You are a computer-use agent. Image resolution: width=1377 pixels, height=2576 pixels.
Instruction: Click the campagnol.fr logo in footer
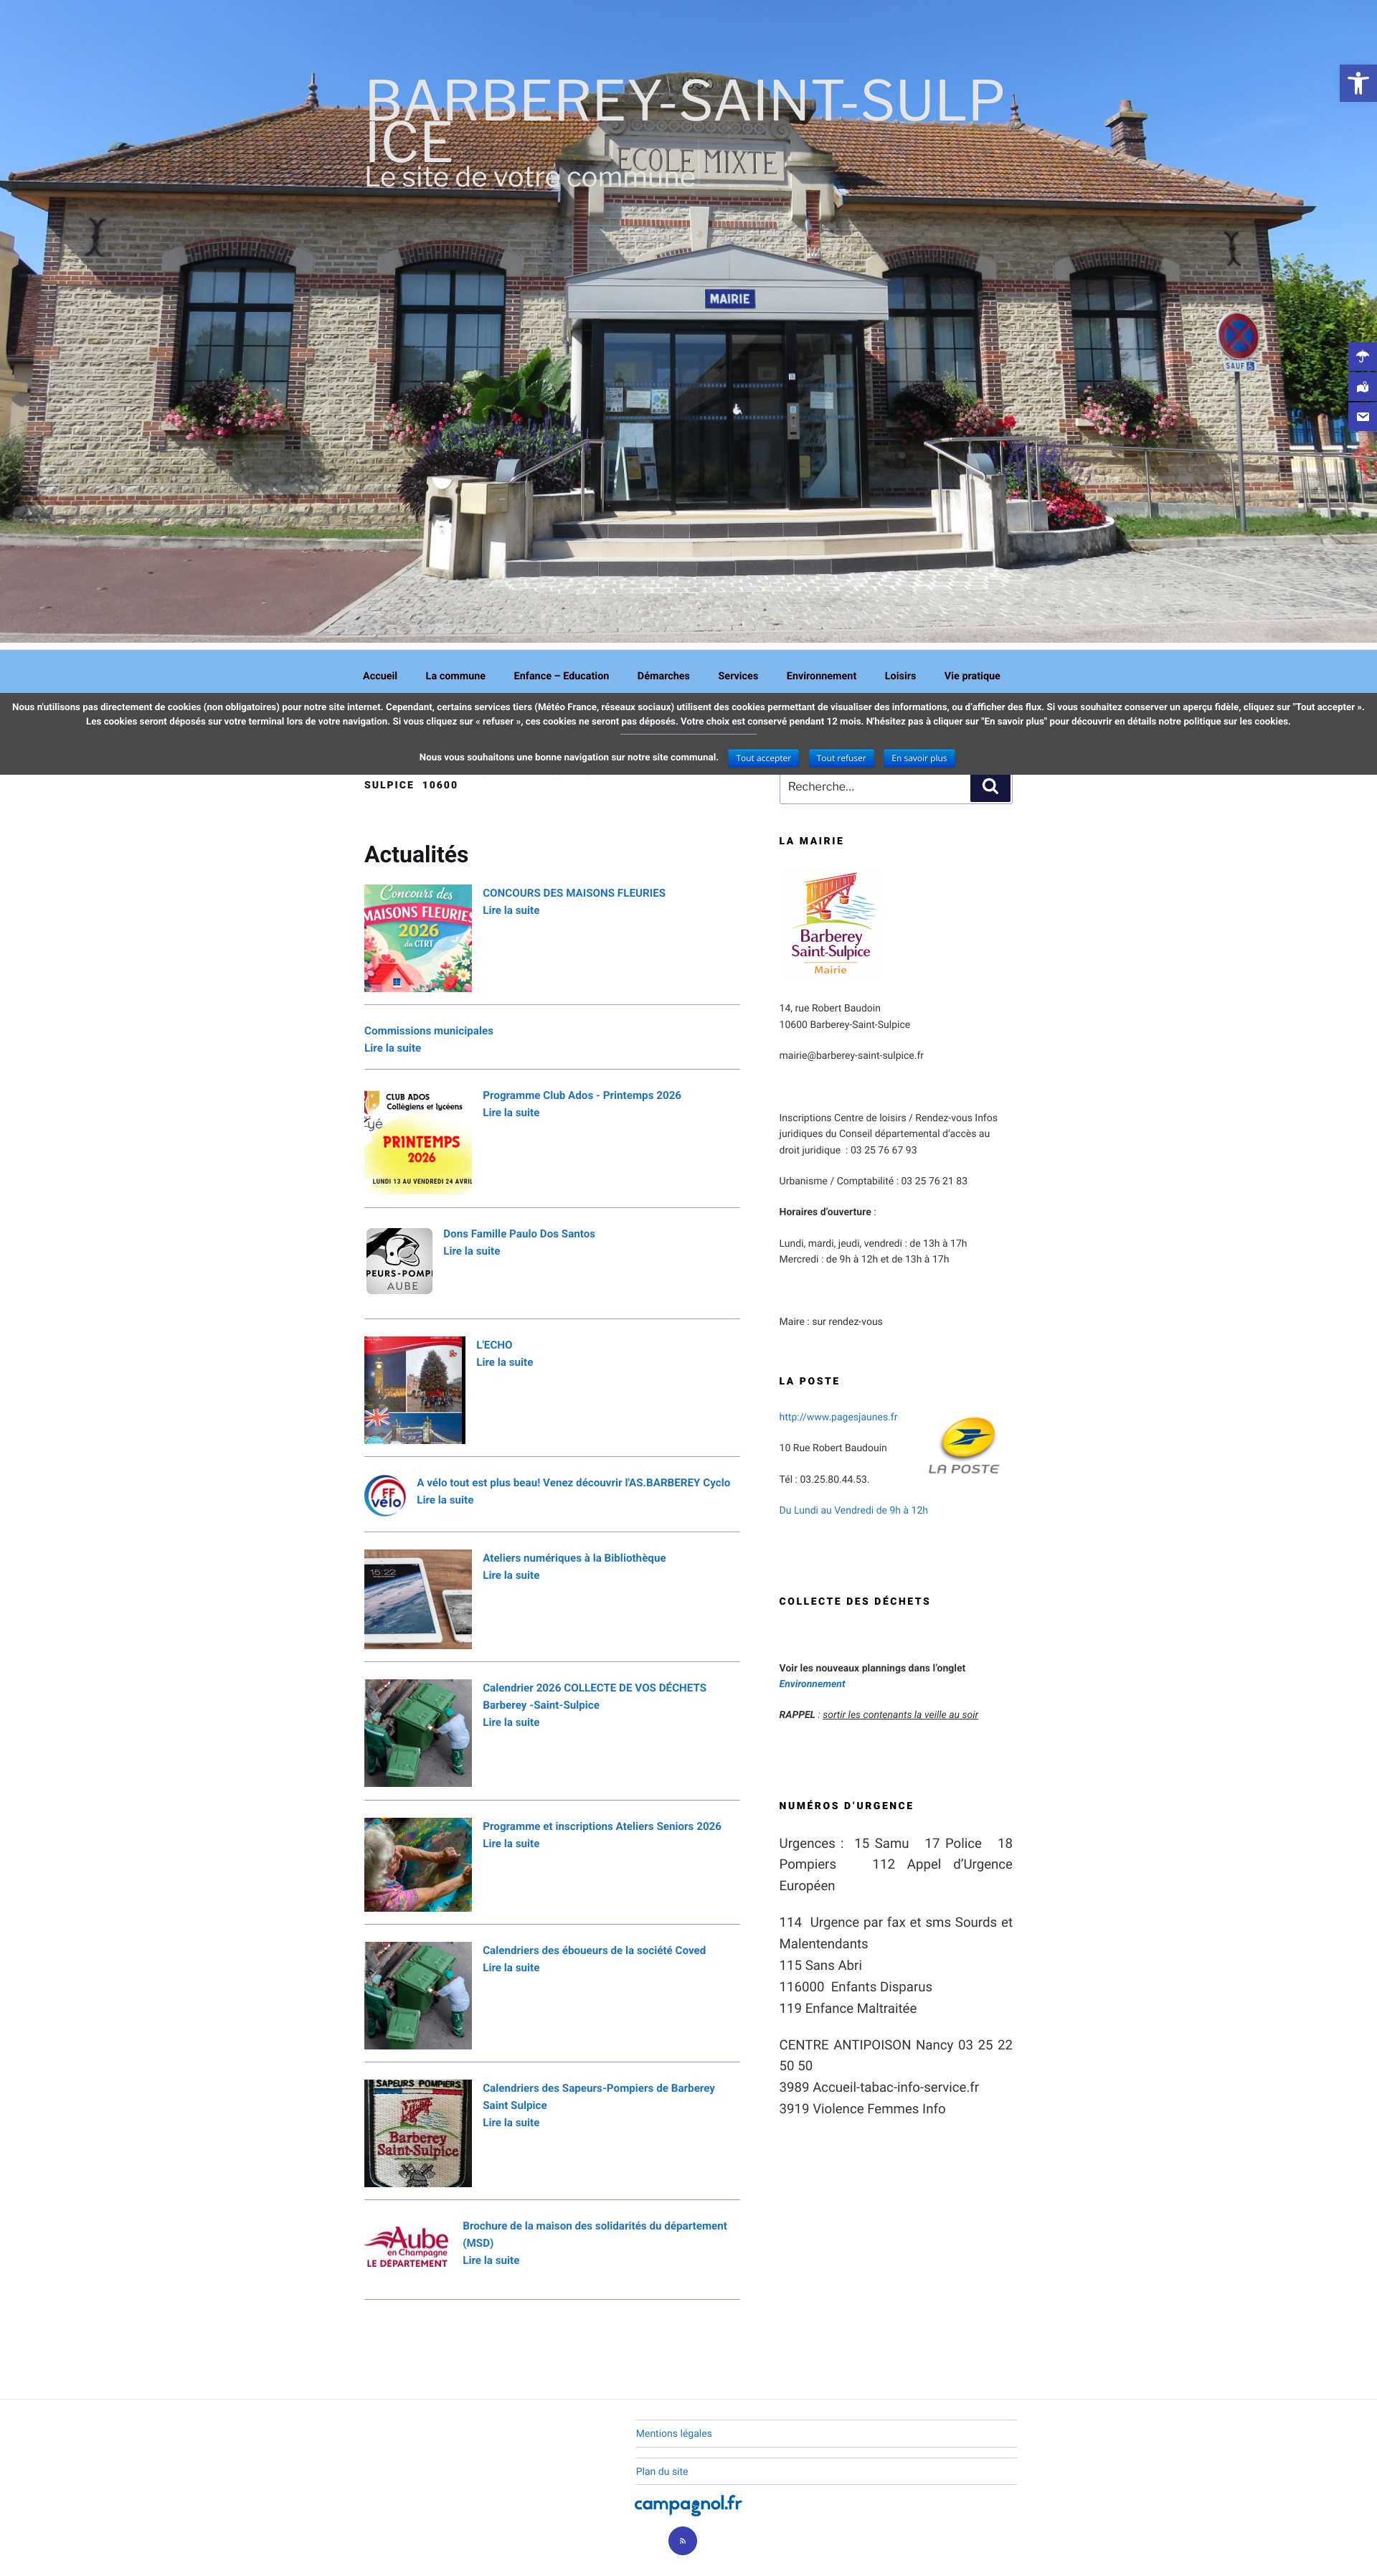(x=688, y=2504)
